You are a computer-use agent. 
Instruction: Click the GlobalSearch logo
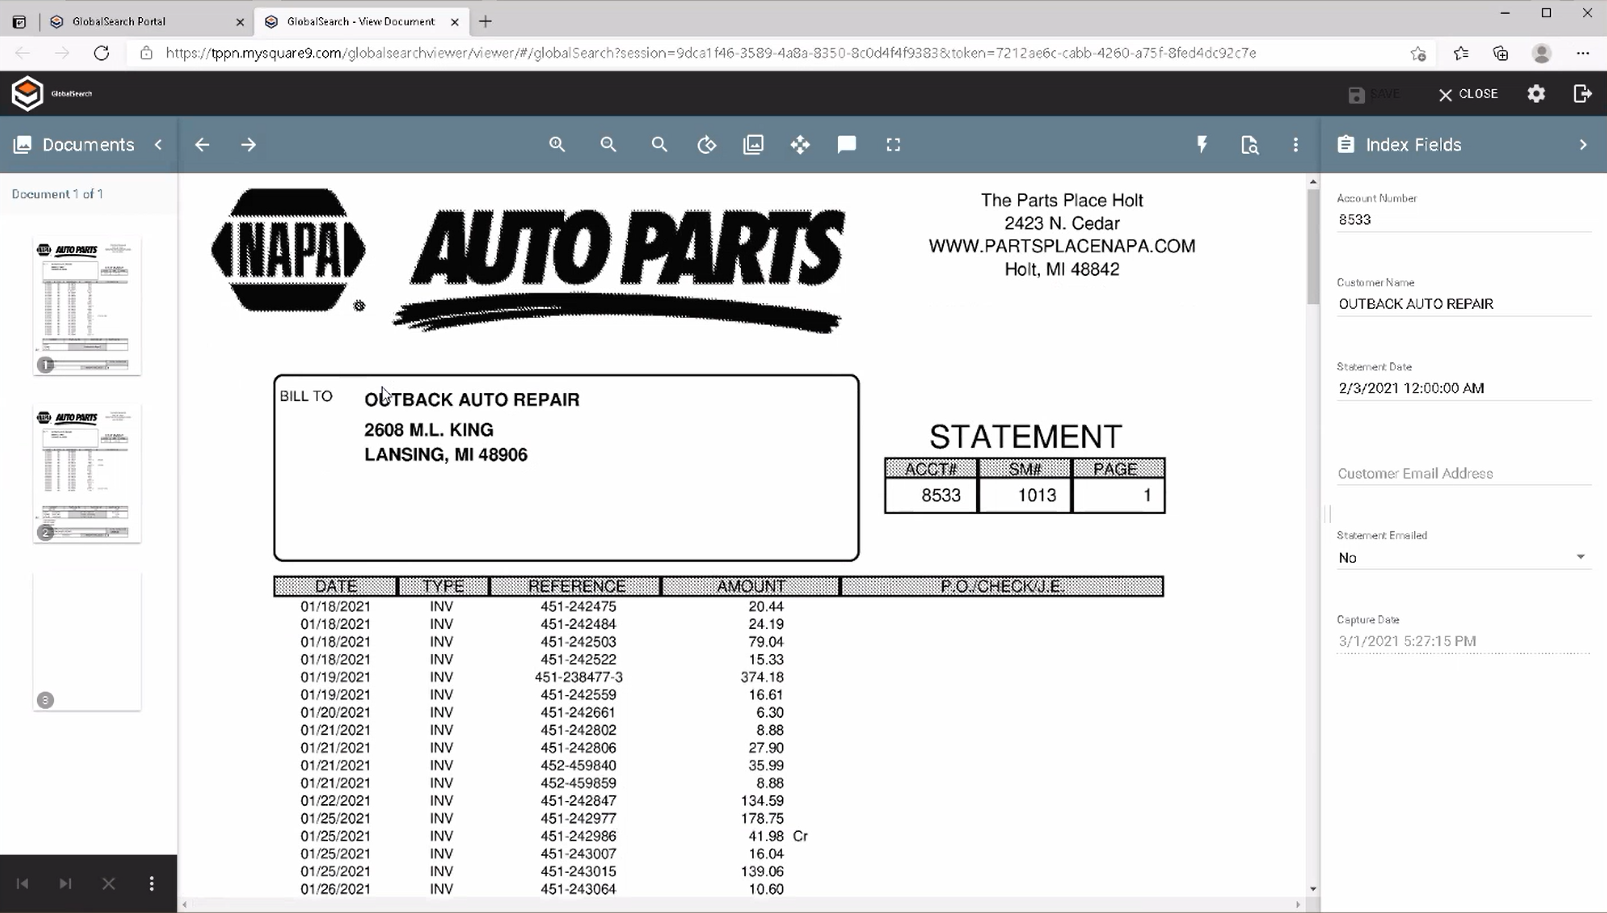click(28, 93)
